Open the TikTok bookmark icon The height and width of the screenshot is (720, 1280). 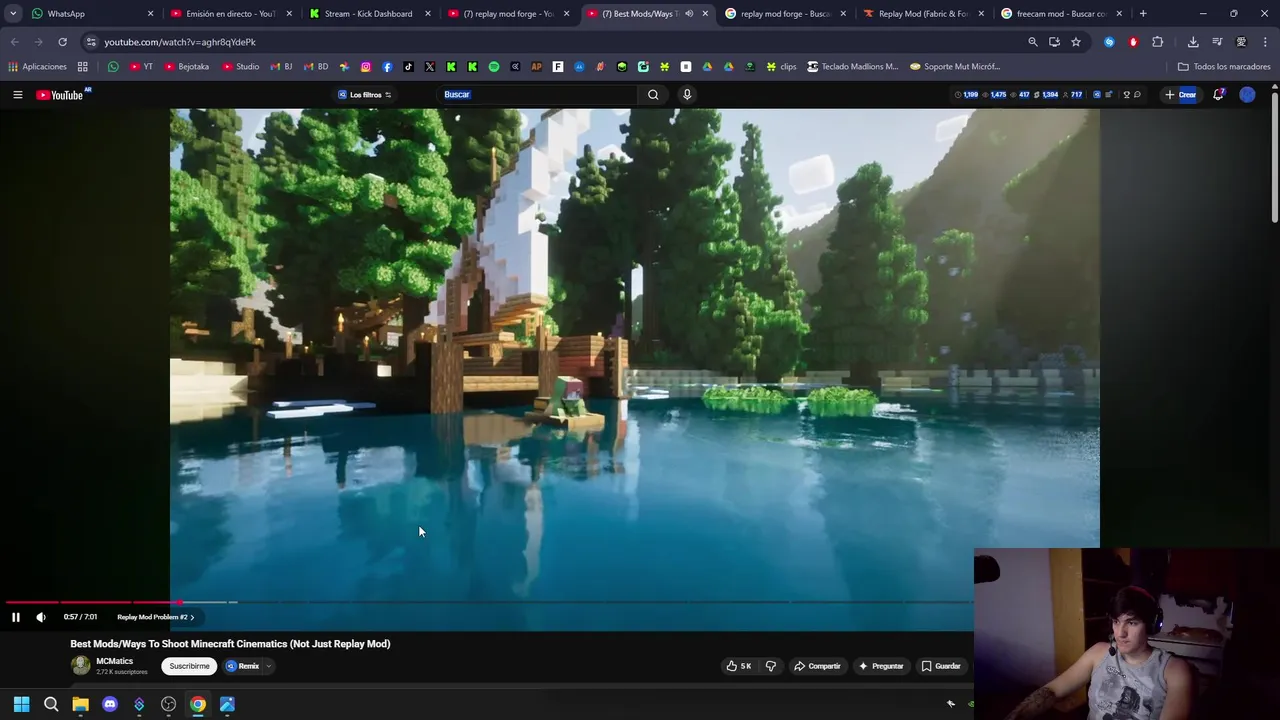pos(408,67)
